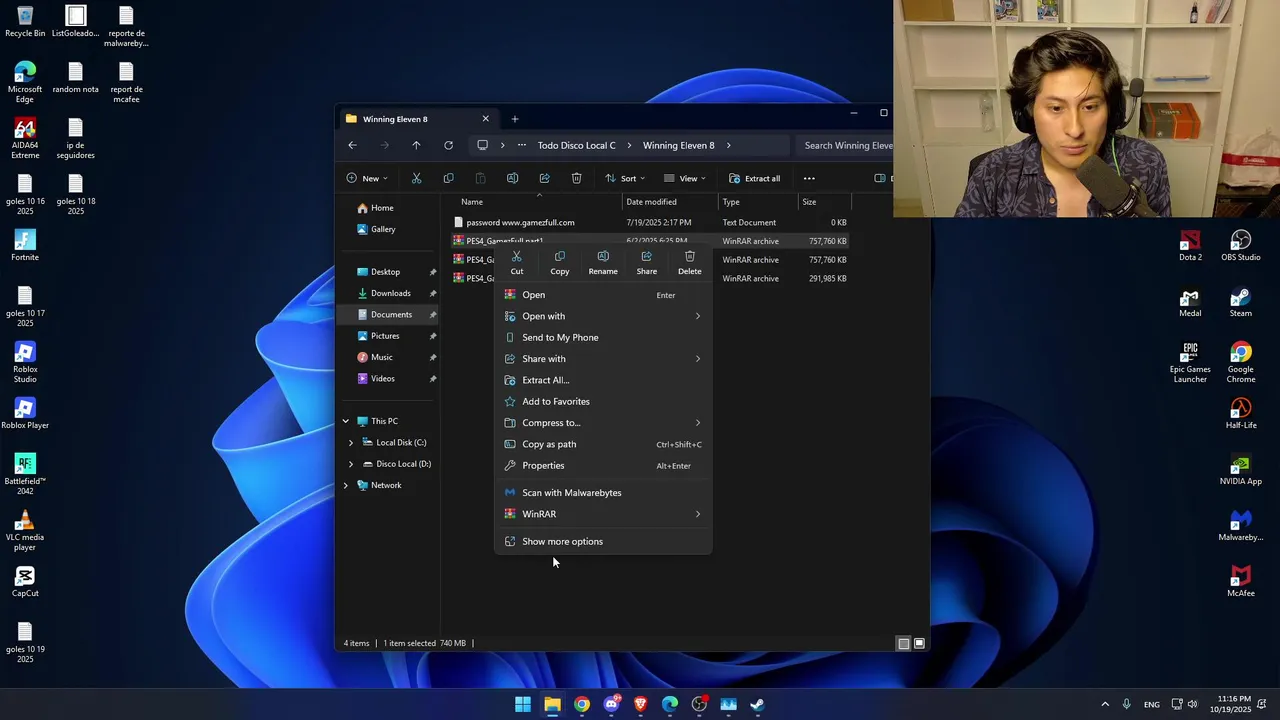Click Todo Disco Local C breadcrumb
Image resolution: width=1280 pixels, height=720 pixels.
click(x=577, y=145)
